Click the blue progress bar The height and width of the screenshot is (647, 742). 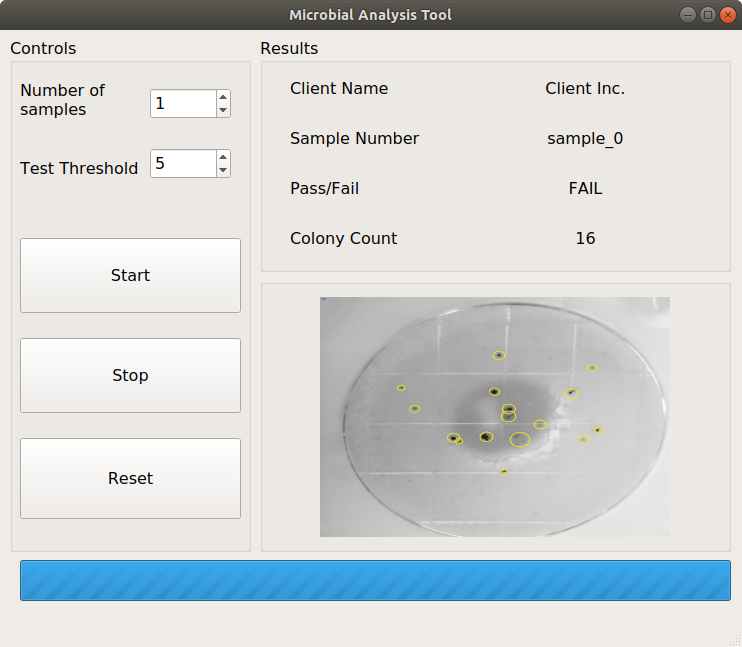click(375, 580)
